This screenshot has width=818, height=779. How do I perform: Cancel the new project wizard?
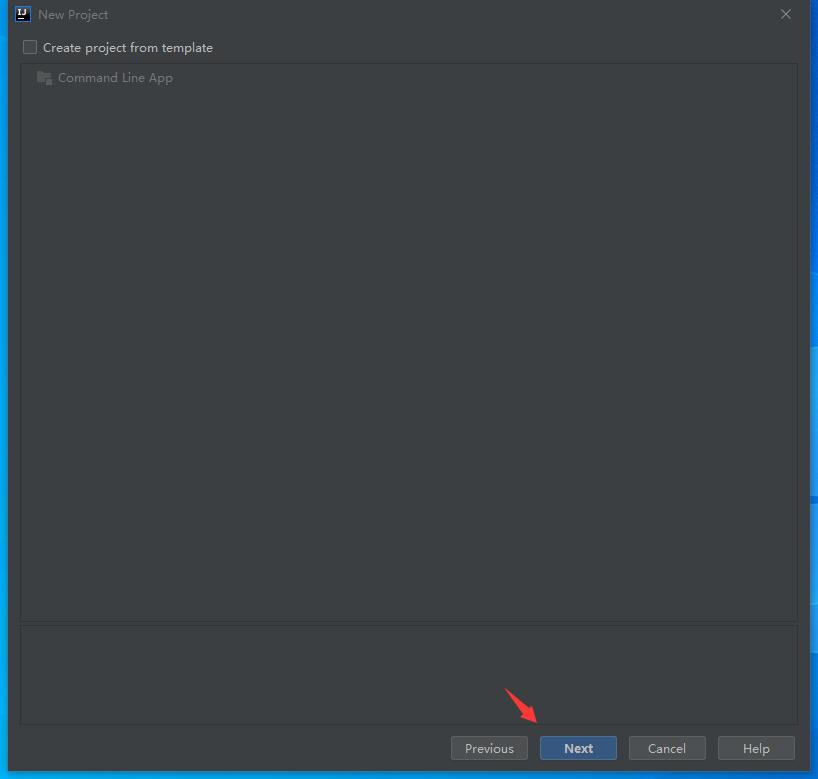pos(667,748)
